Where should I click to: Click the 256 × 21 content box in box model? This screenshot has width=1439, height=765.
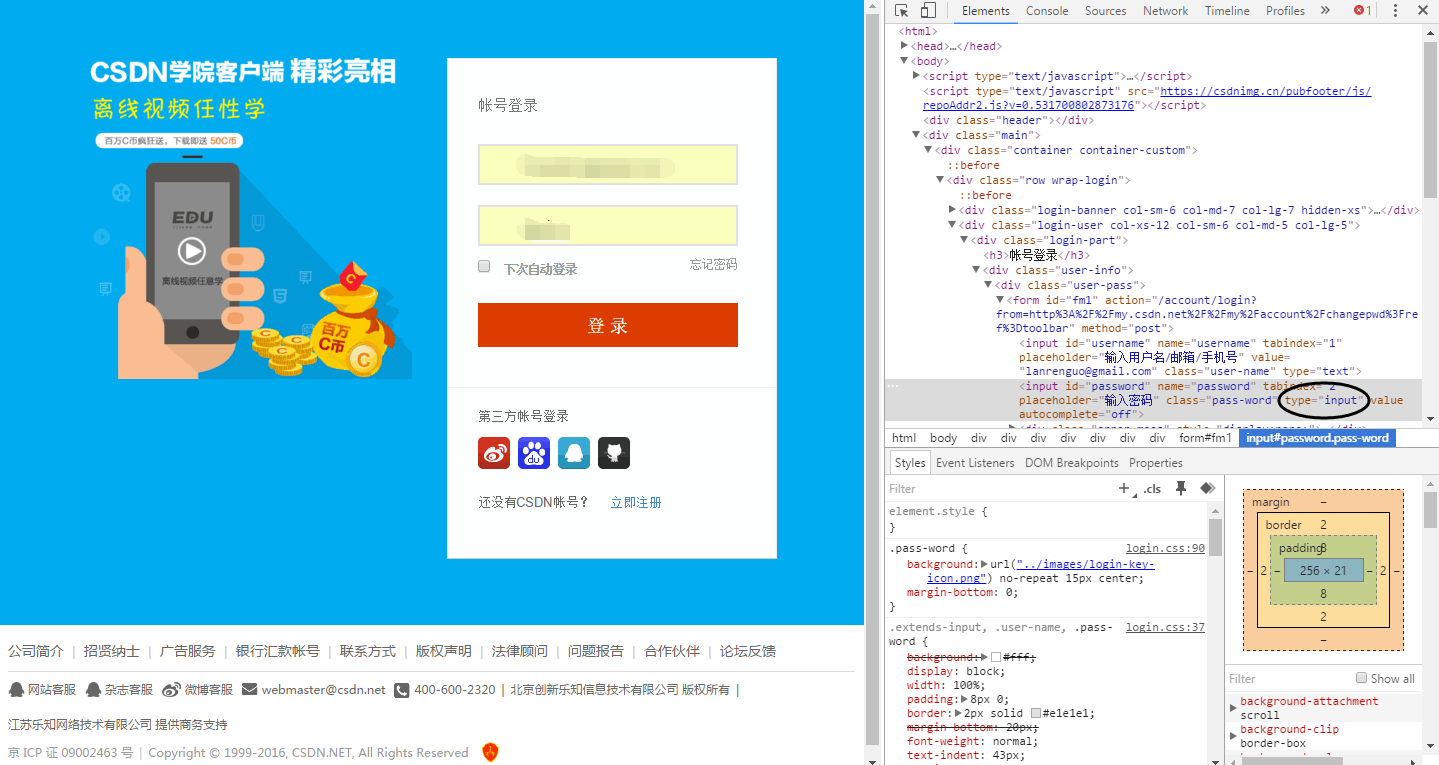(x=1323, y=570)
